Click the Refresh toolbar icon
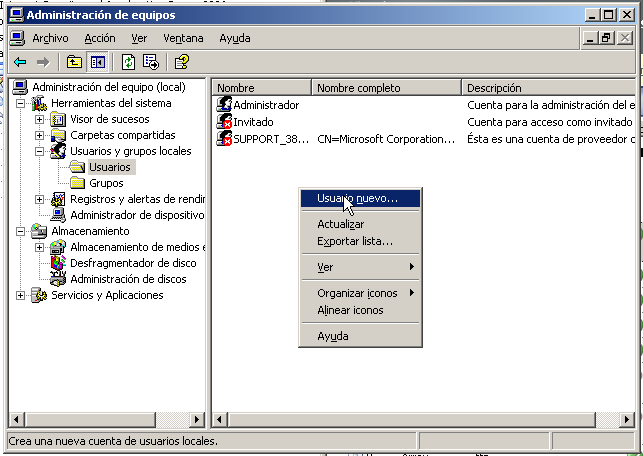The height and width of the screenshot is (456, 643). point(128,62)
